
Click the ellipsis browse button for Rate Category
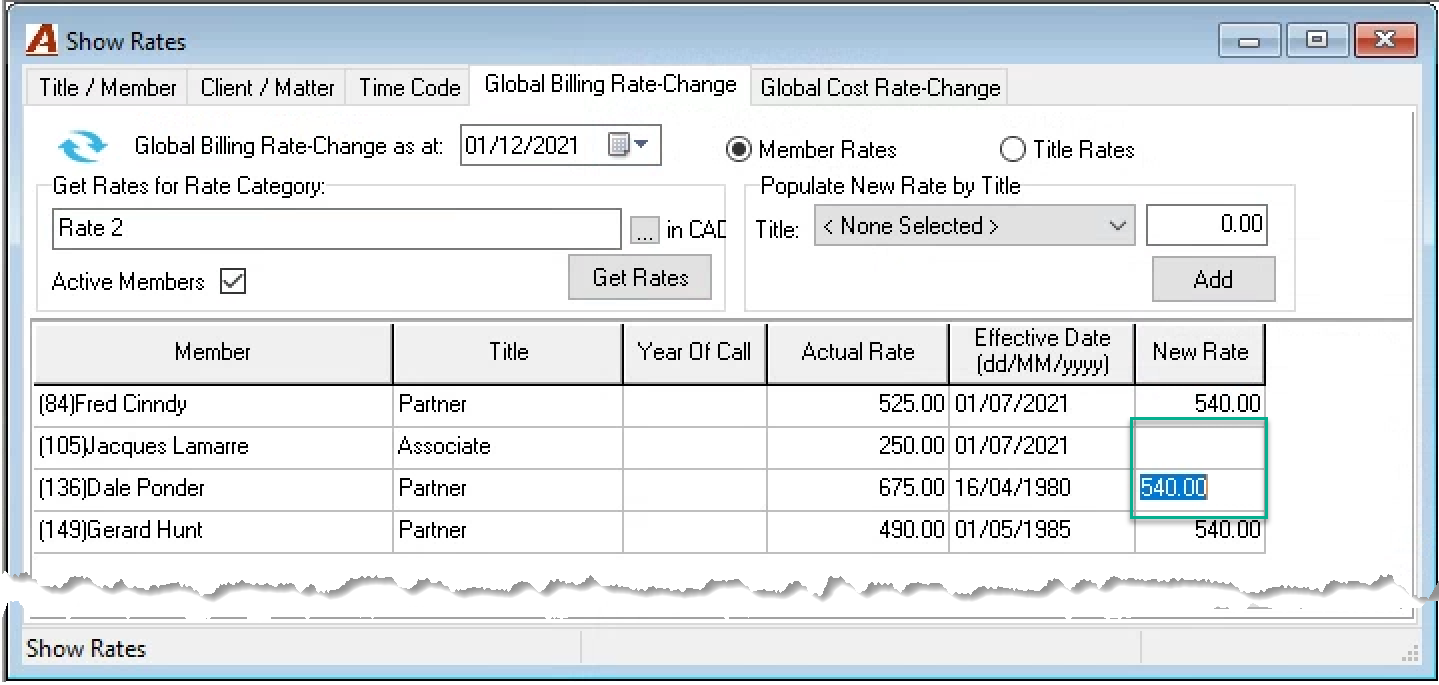pos(644,230)
